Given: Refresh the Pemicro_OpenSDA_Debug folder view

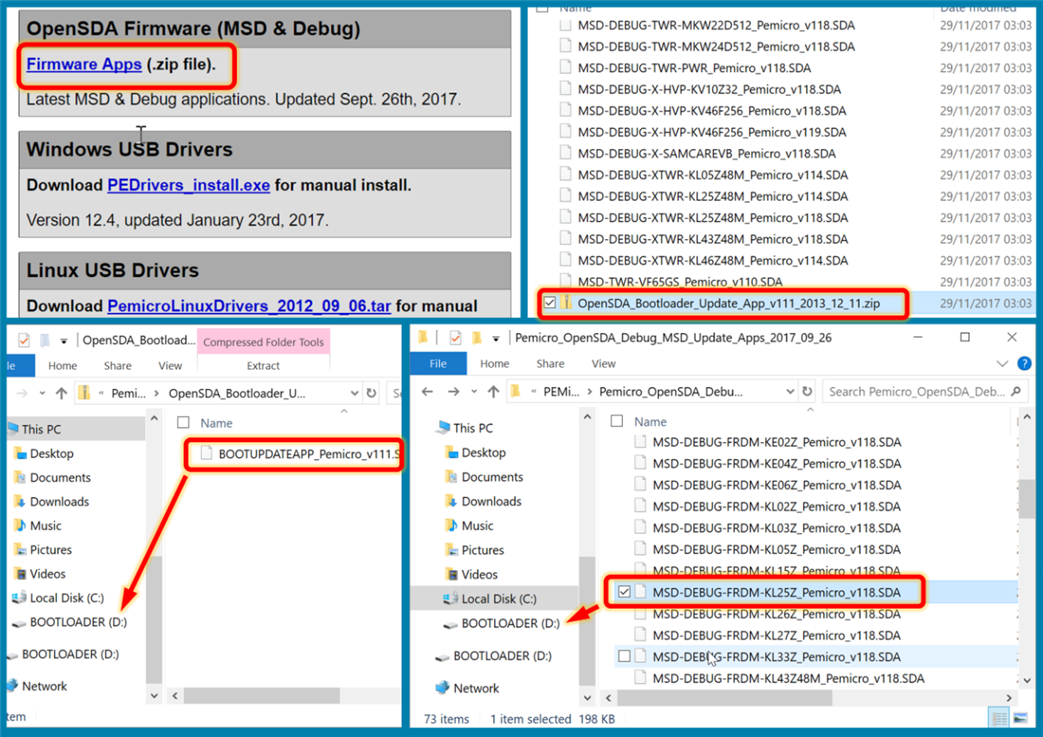Looking at the screenshot, I should tap(807, 392).
